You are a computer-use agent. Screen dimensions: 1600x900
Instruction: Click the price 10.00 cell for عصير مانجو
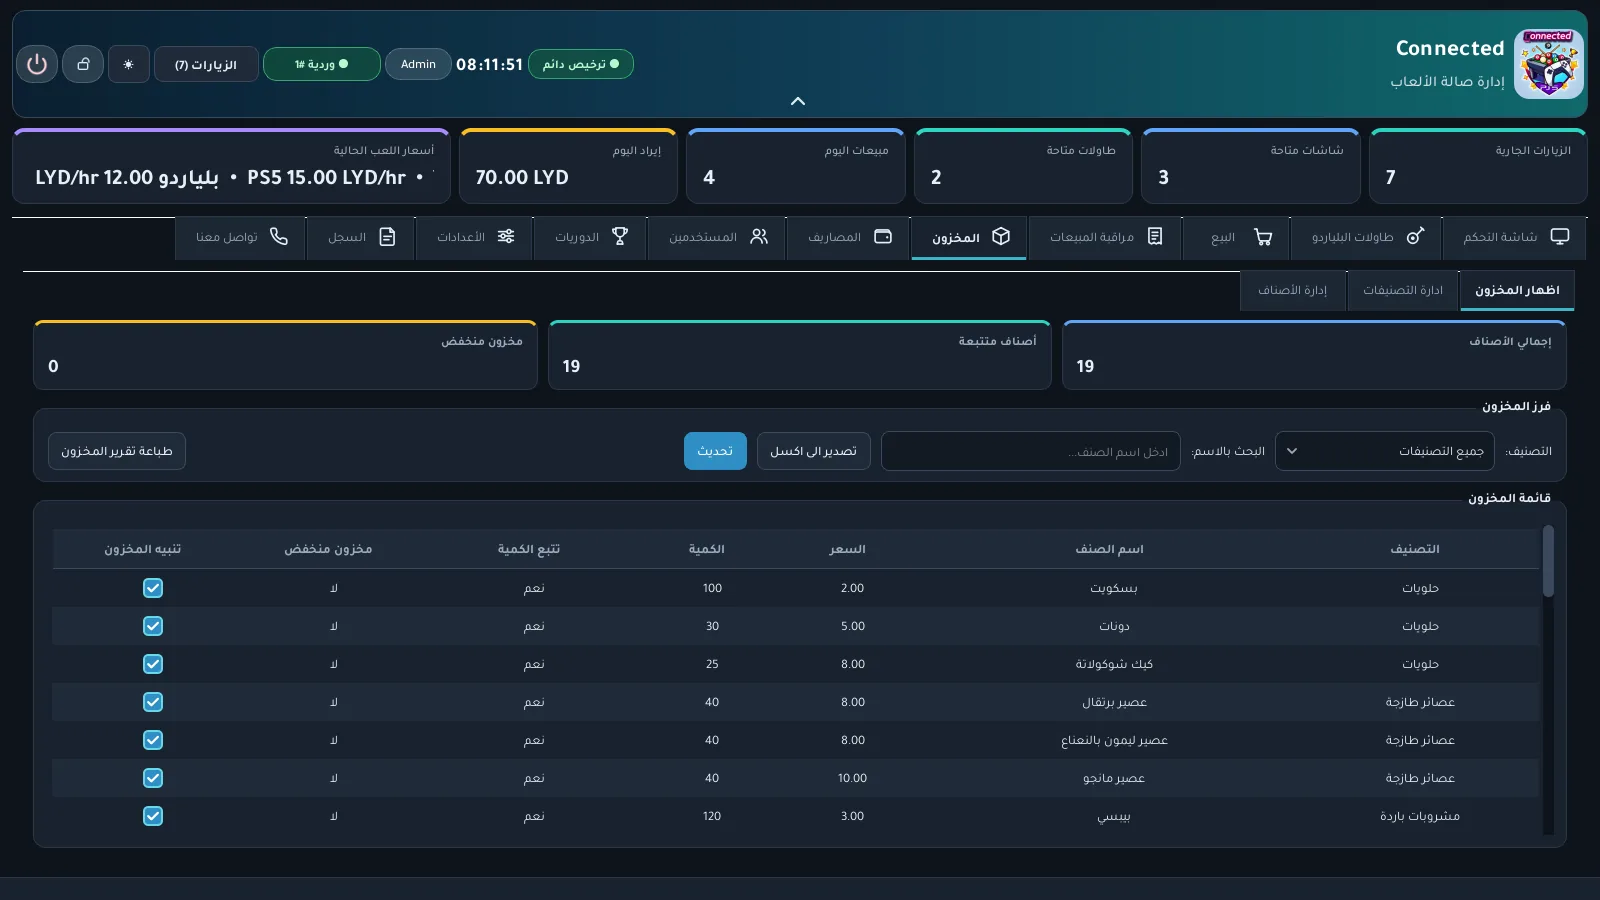pyautogui.click(x=852, y=778)
